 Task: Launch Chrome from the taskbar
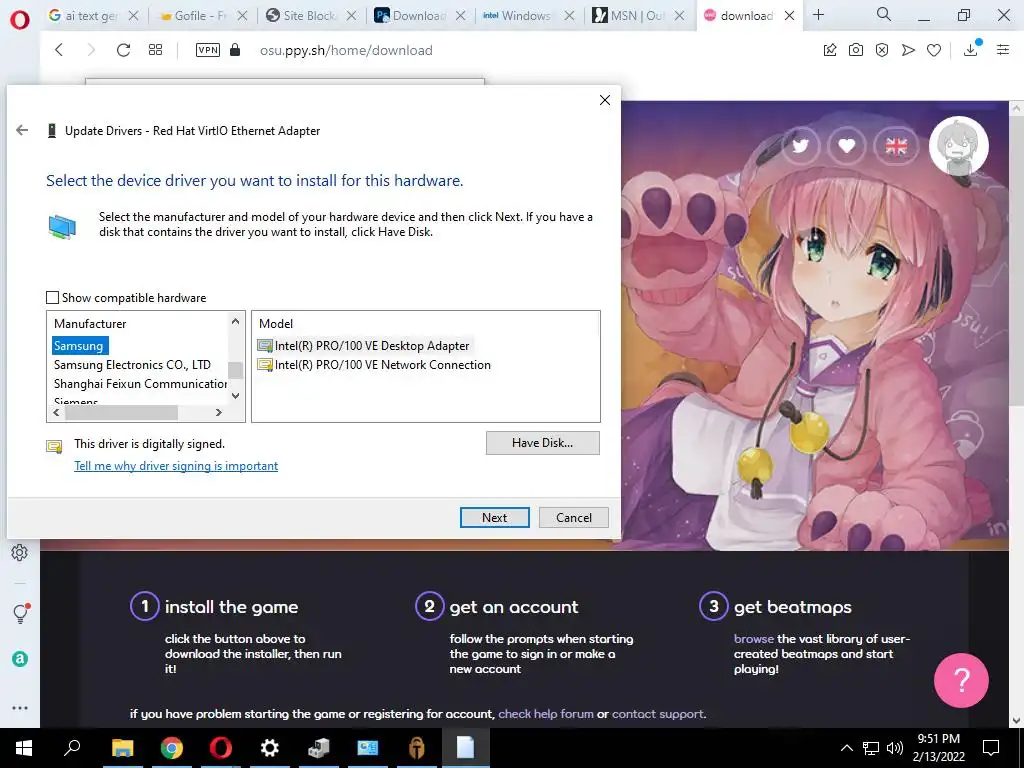(172, 748)
